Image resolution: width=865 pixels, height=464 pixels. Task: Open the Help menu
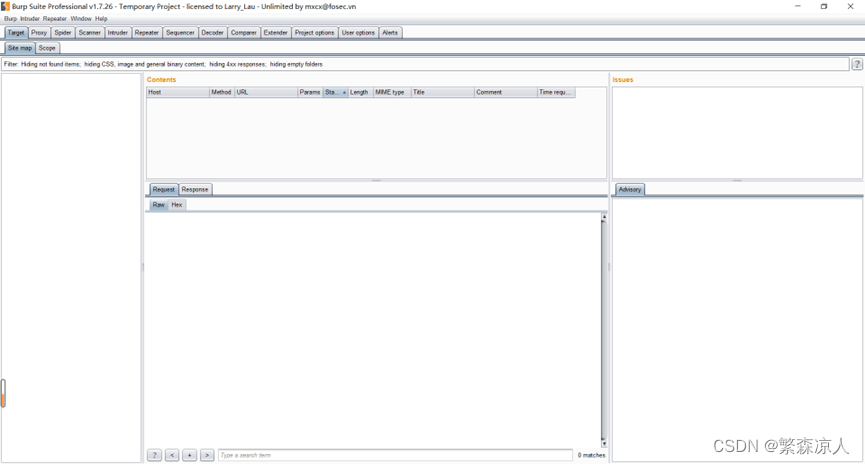click(x=101, y=19)
